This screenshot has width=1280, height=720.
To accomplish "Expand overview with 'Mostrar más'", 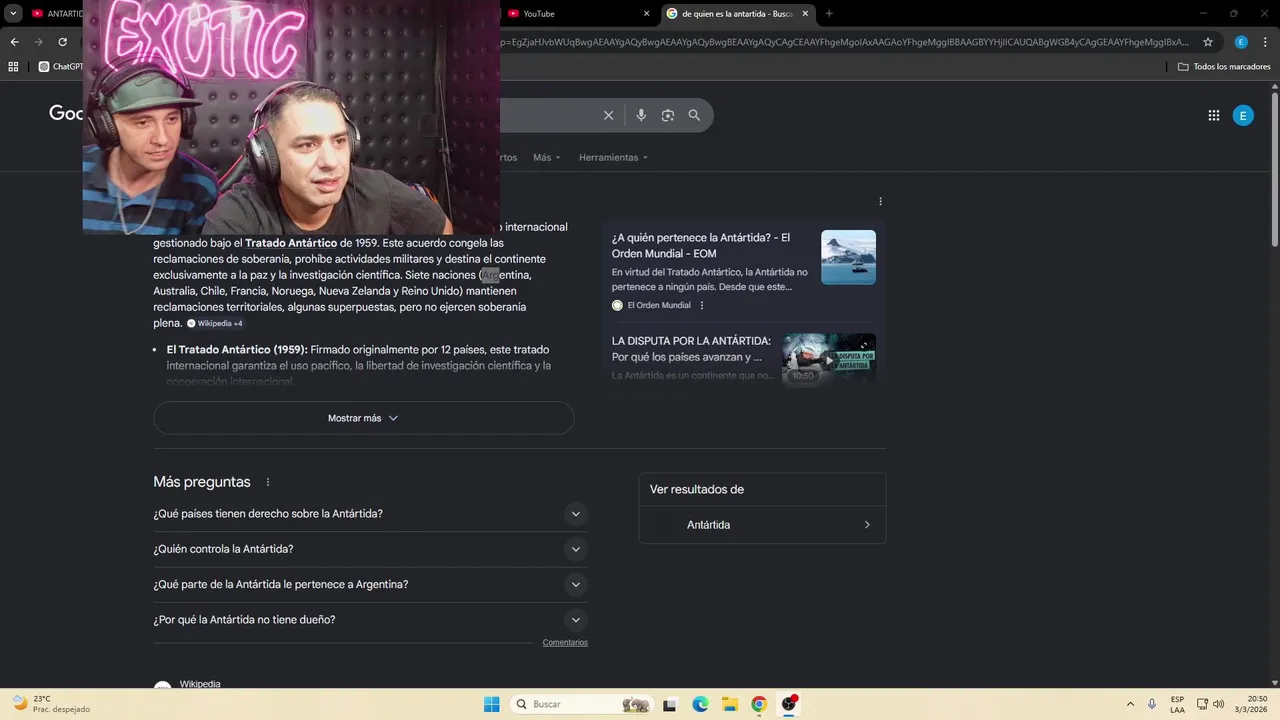I will [x=363, y=418].
